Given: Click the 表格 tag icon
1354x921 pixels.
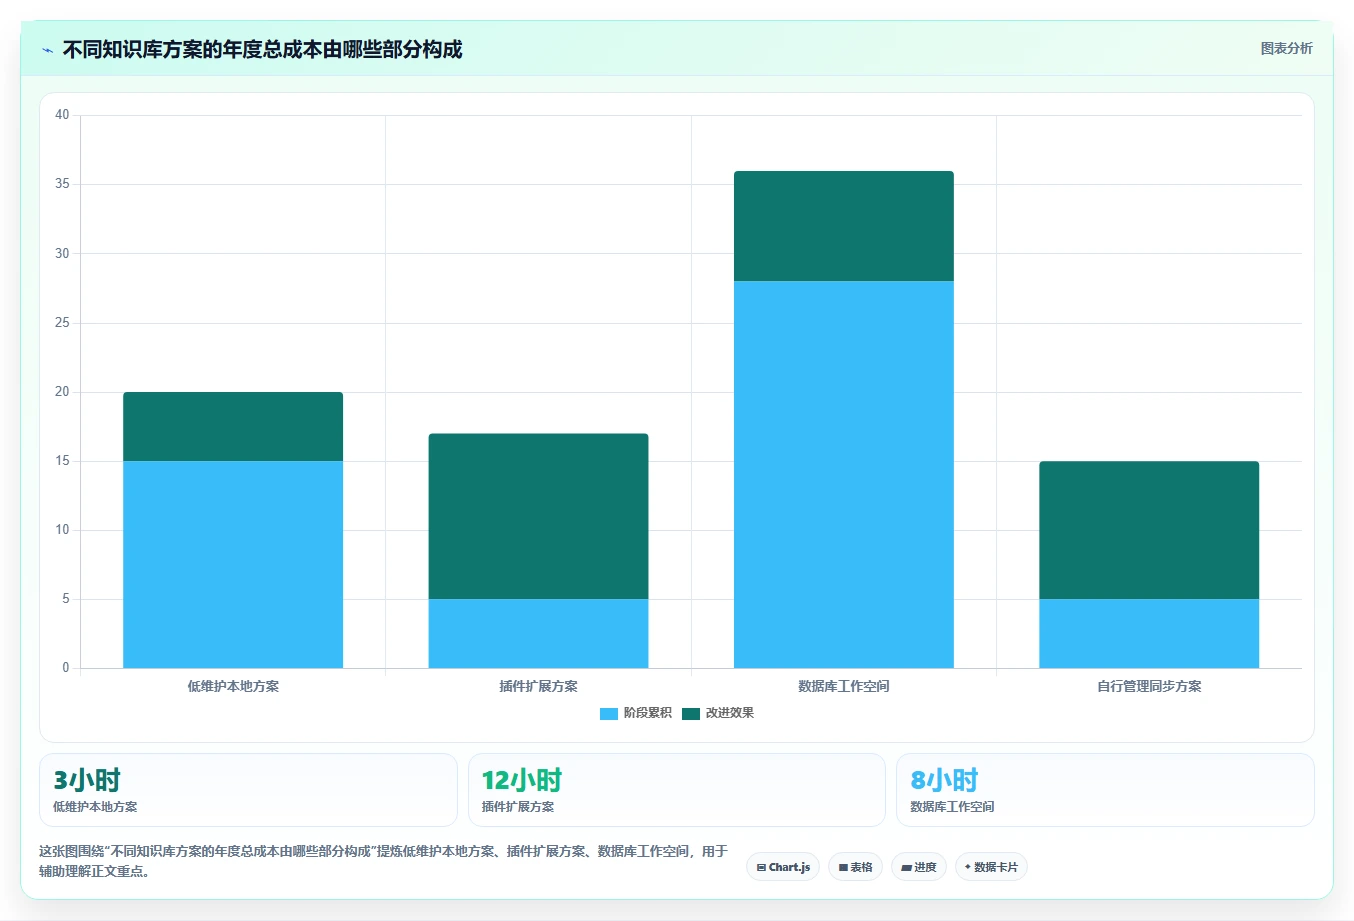Looking at the screenshot, I should coord(843,868).
